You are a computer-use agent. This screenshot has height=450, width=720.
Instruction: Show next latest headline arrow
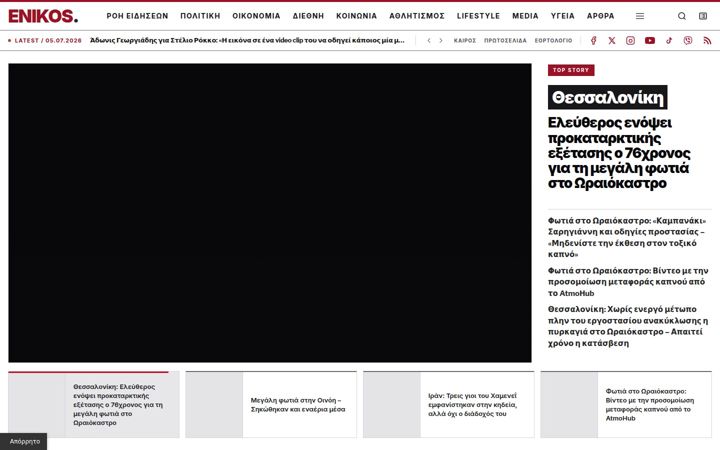441,40
